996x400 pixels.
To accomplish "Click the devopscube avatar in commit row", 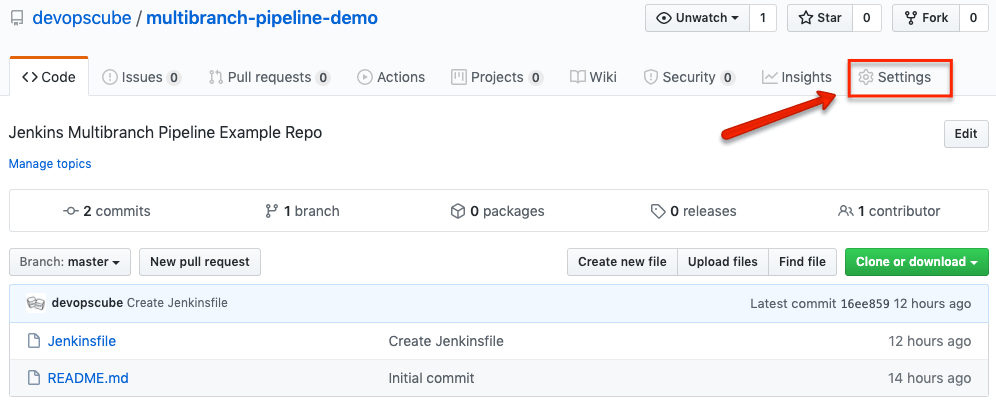I will [x=36, y=303].
